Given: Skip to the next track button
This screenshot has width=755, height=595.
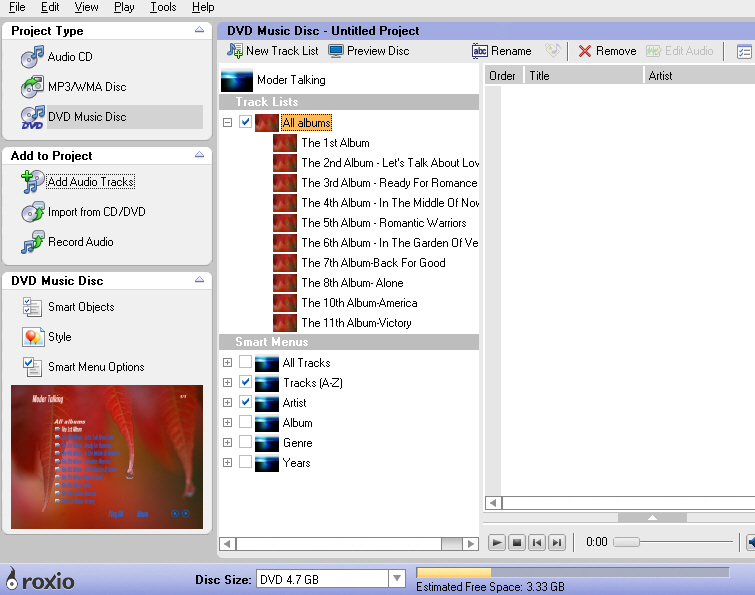Looking at the screenshot, I should pos(557,543).
